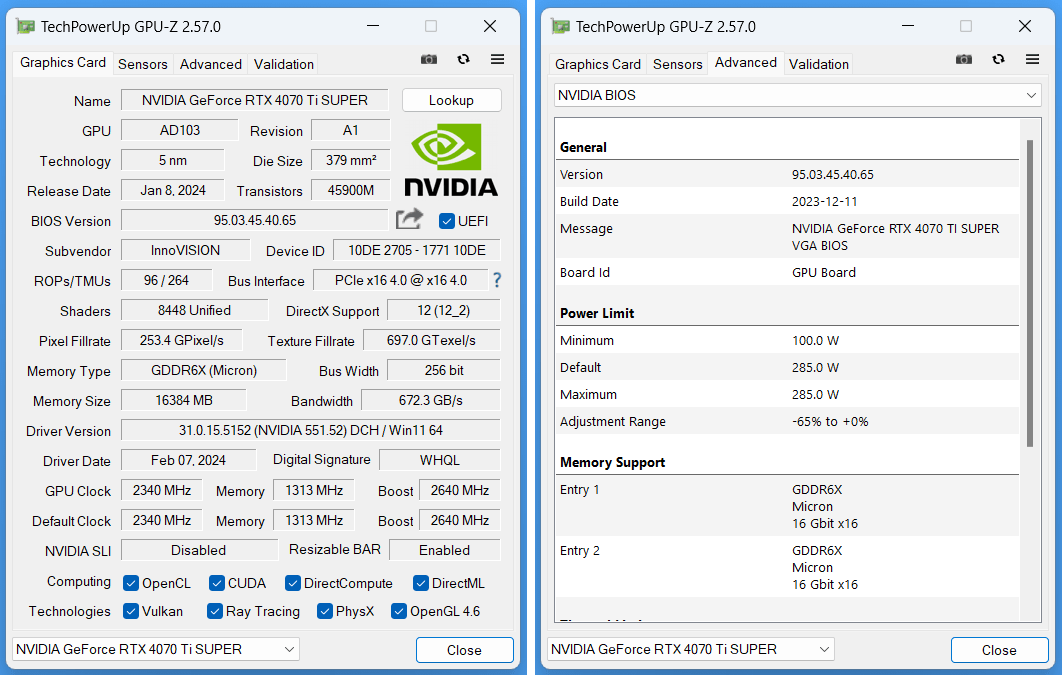Click the GPU name field
The image size is (1062, 675).
(255, 100)
